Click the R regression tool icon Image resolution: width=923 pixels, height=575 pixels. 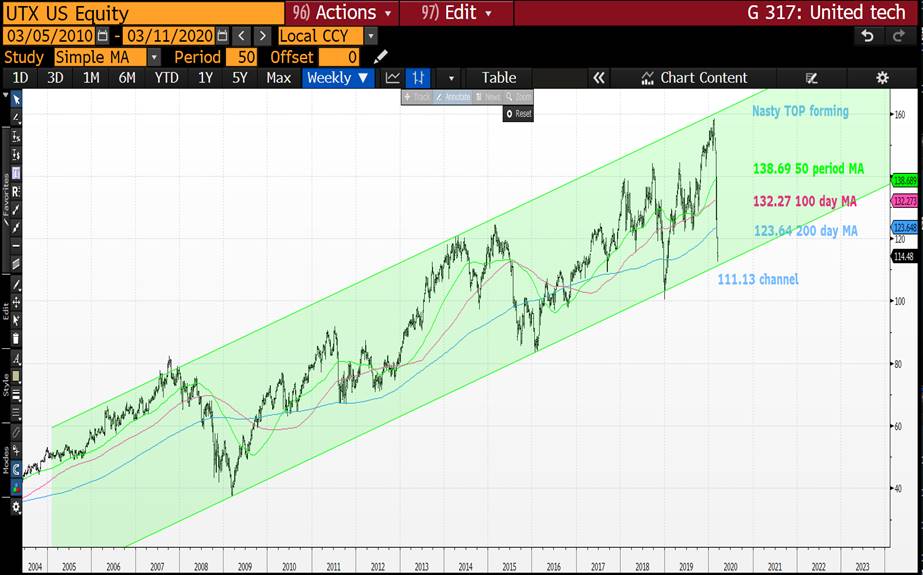tap(16, 191)
